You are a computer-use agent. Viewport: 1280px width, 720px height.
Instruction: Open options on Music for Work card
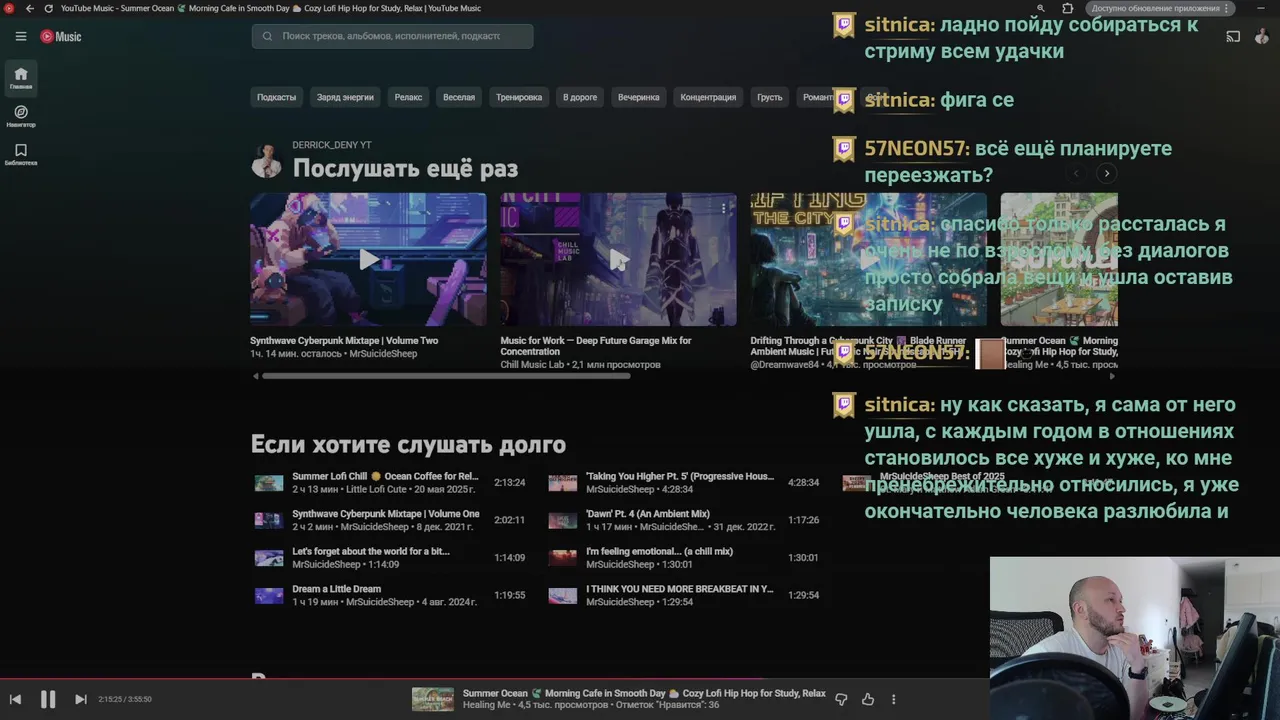(723, 208)
